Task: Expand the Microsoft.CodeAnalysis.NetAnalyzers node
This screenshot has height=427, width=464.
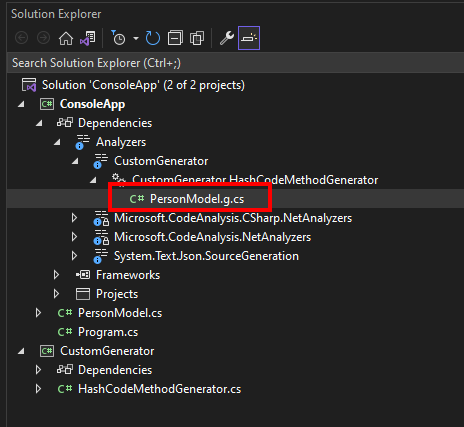Action: pyautogui.click(x=74, y=237)
